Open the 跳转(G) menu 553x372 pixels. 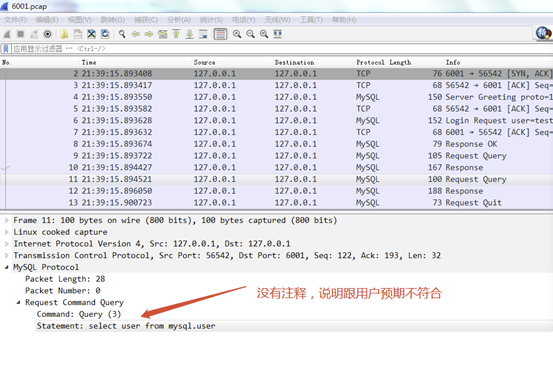(113, 20)
